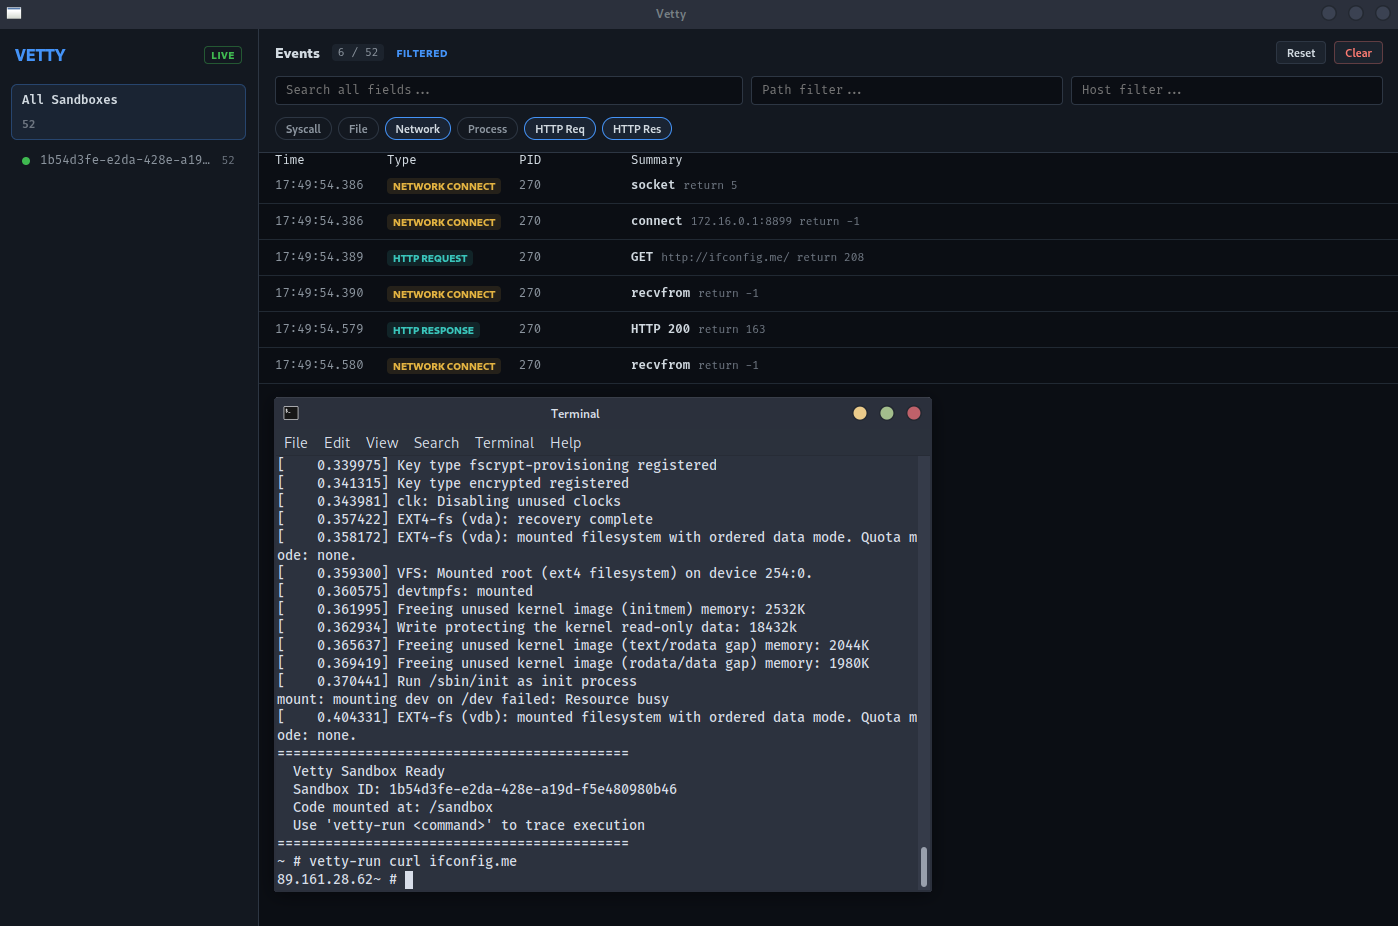Open the Terminal Search menu
The width and height of the screenshot is (1398, 926).
point(436,443)
